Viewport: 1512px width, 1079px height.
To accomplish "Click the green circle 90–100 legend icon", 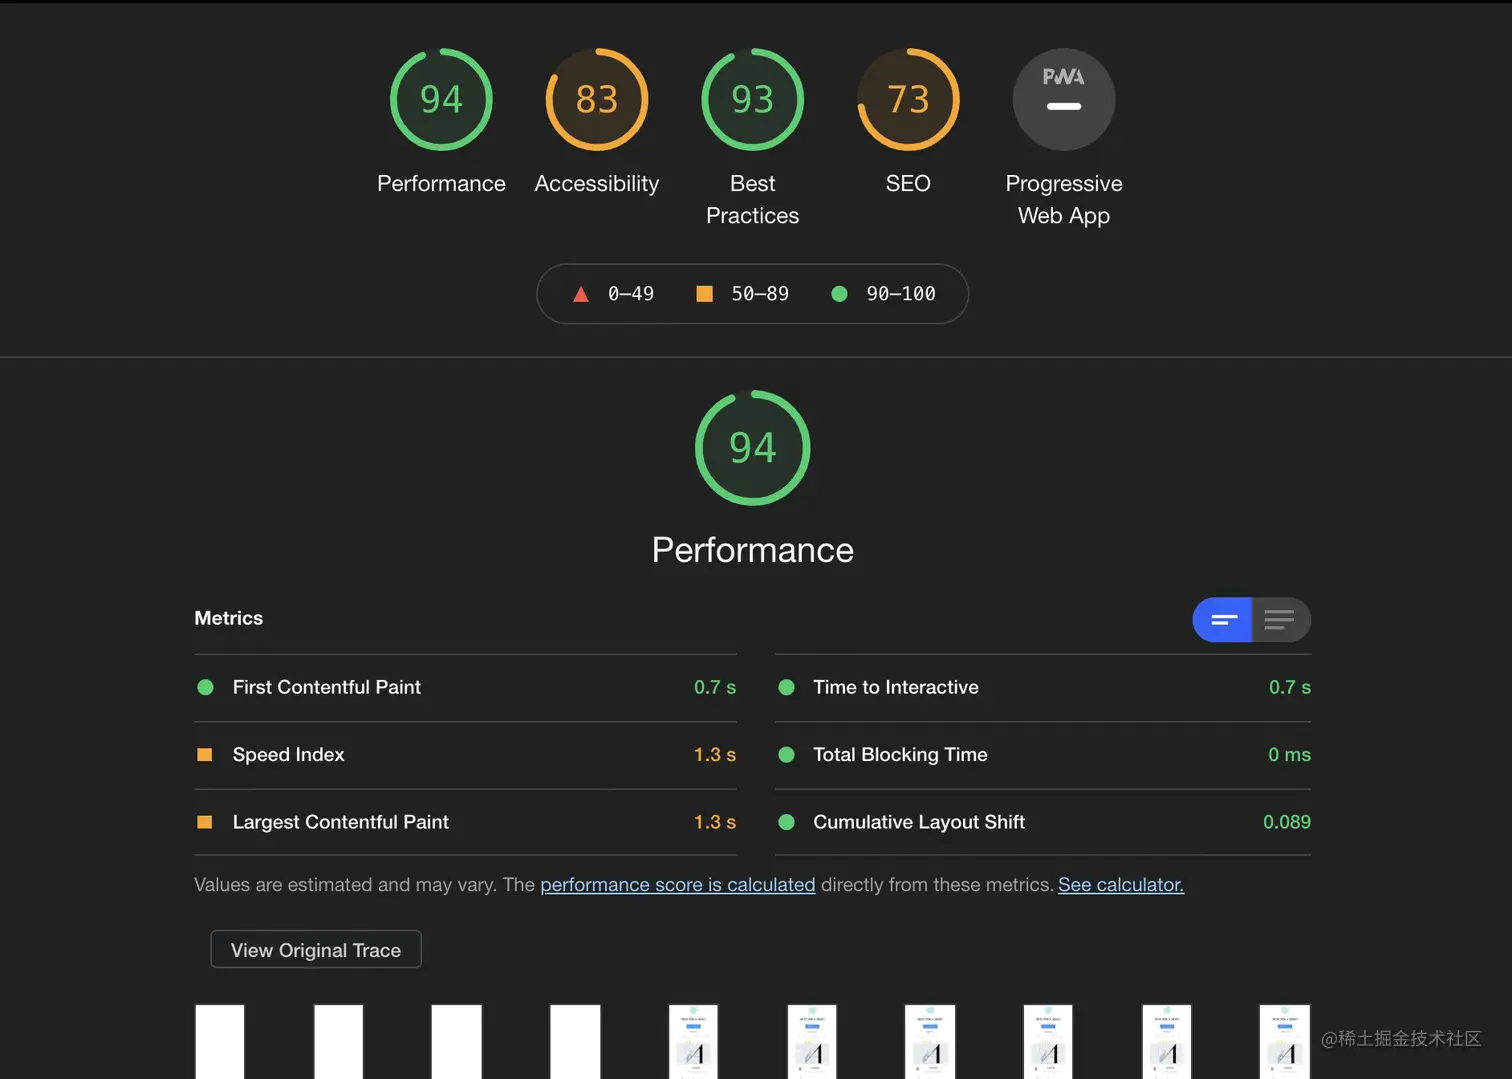I will (x=840, y=294).
